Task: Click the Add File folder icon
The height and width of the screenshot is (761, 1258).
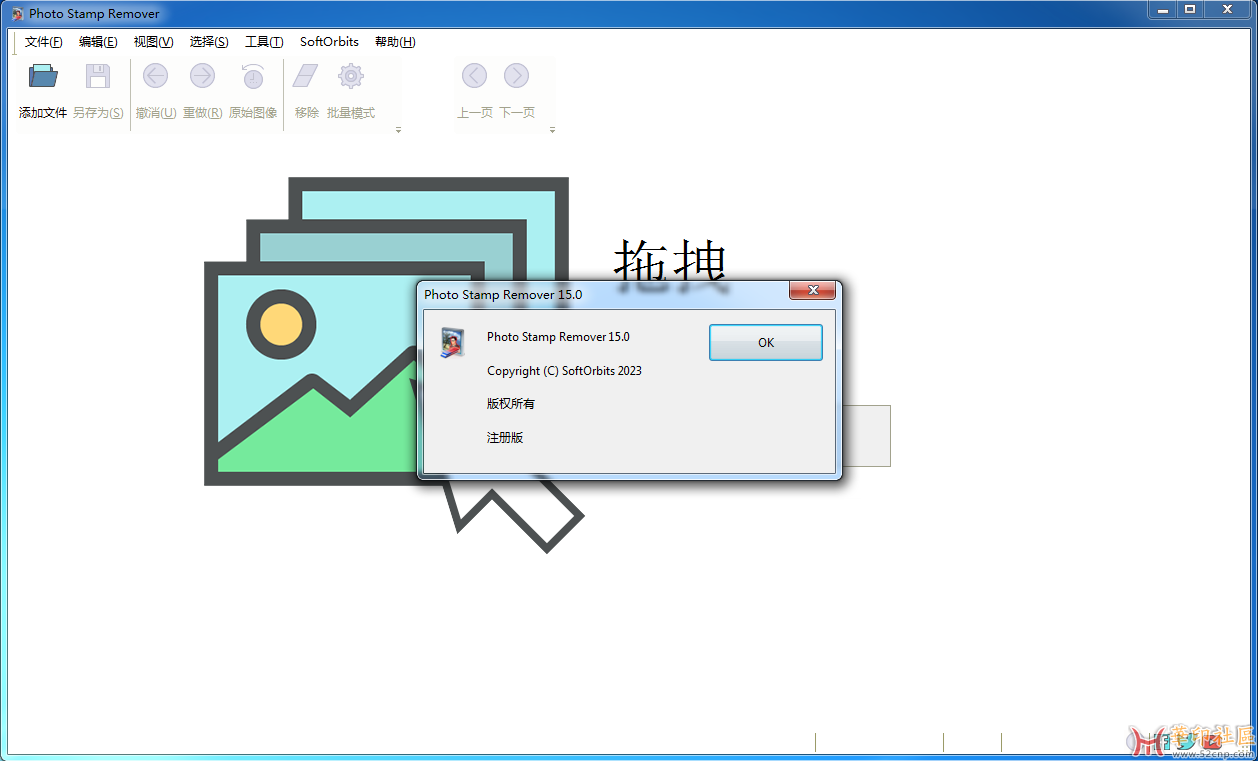Action: pos(43,76)
